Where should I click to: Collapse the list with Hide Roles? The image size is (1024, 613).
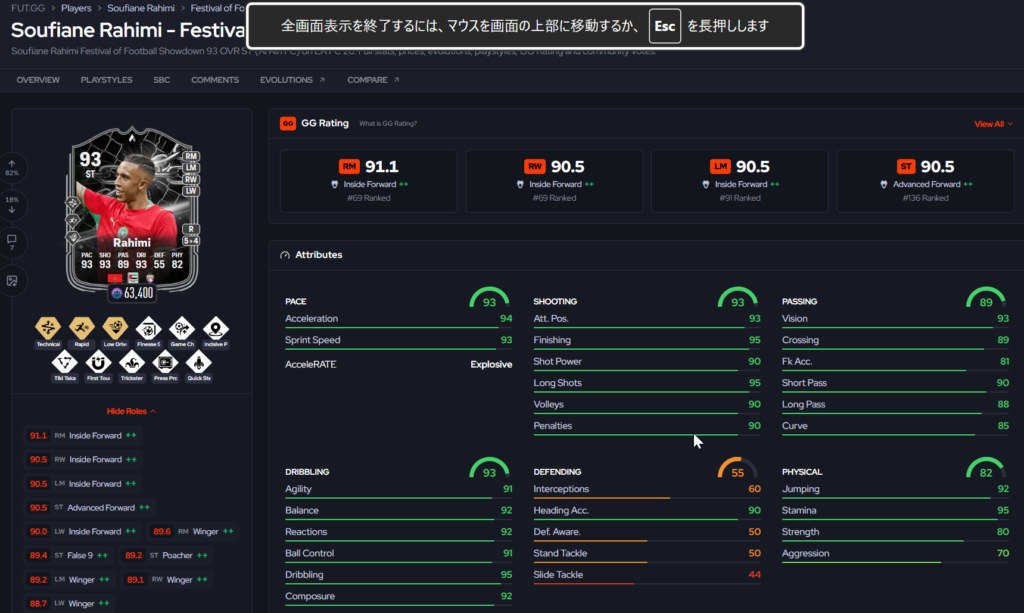click(131, 411)
